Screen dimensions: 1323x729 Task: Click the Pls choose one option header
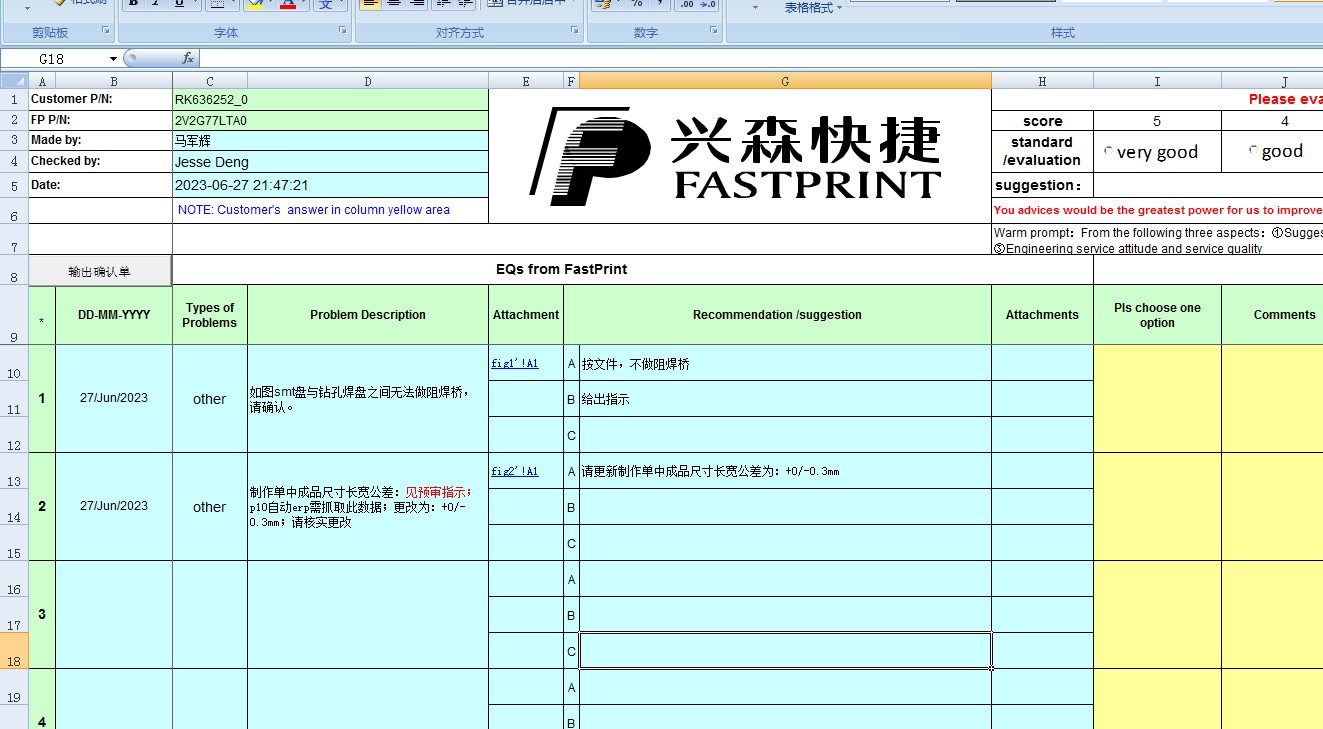point(1157,315)
